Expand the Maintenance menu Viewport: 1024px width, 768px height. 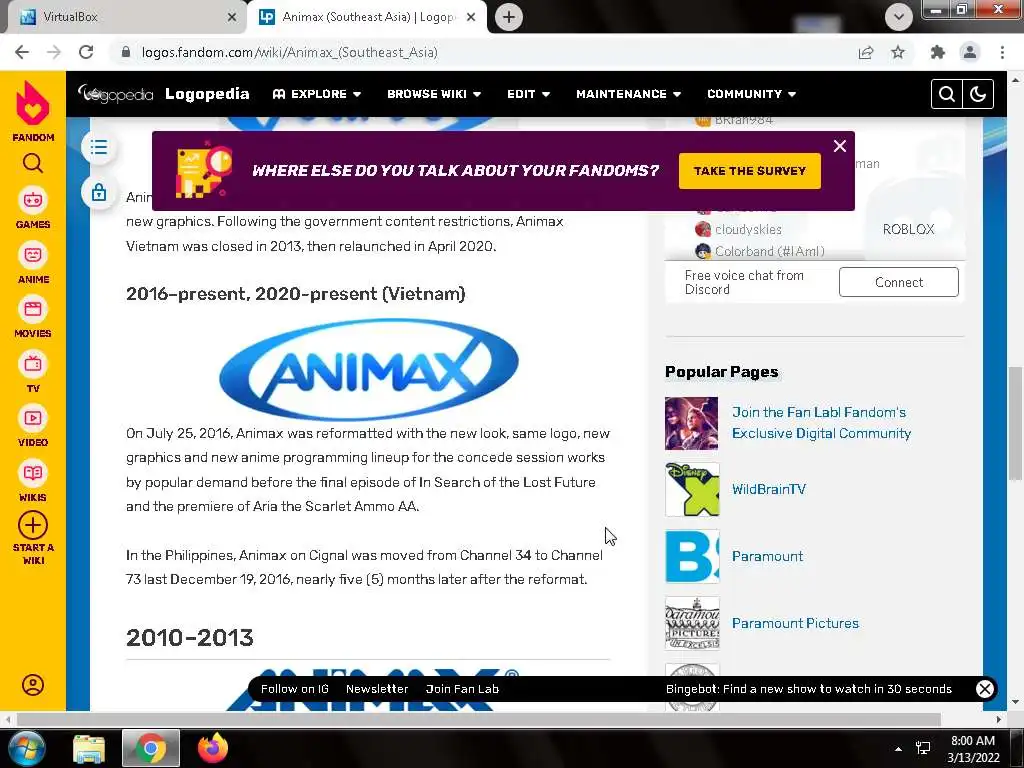628,94
